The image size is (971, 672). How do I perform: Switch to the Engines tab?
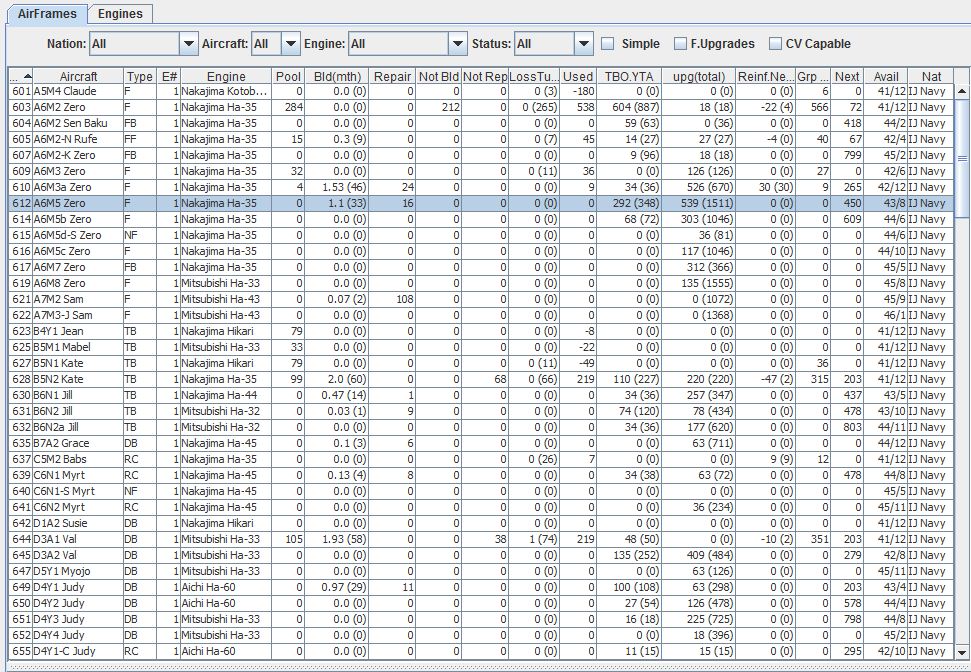[120, 14]
